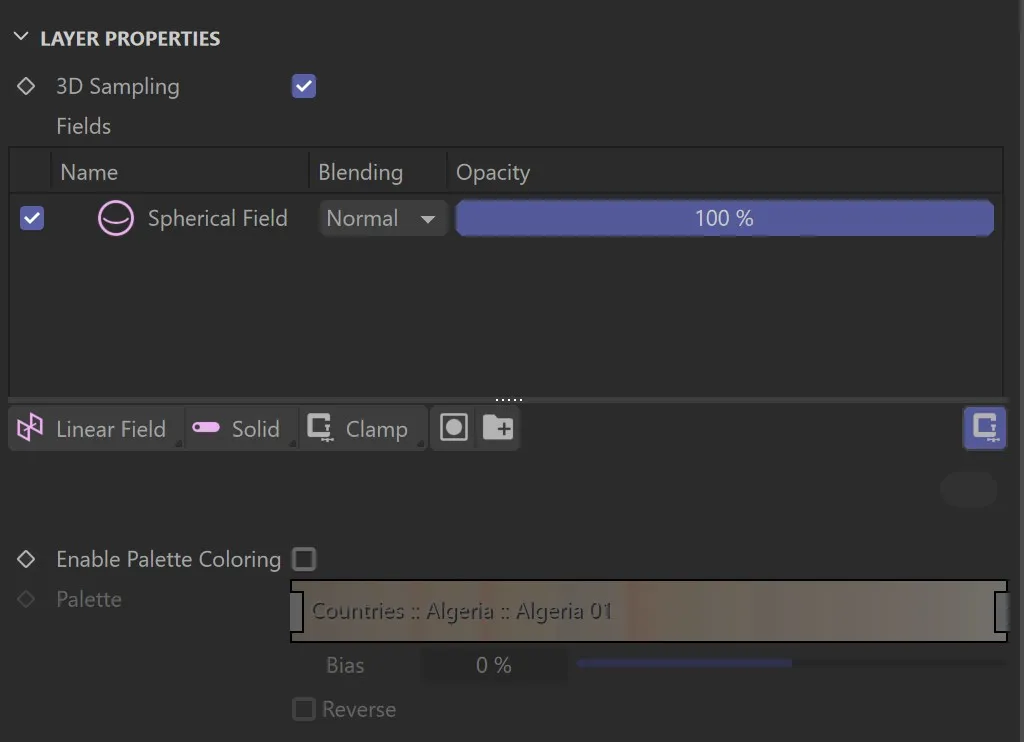Click the Opacity column header
1024x742 pixels.
492,172
